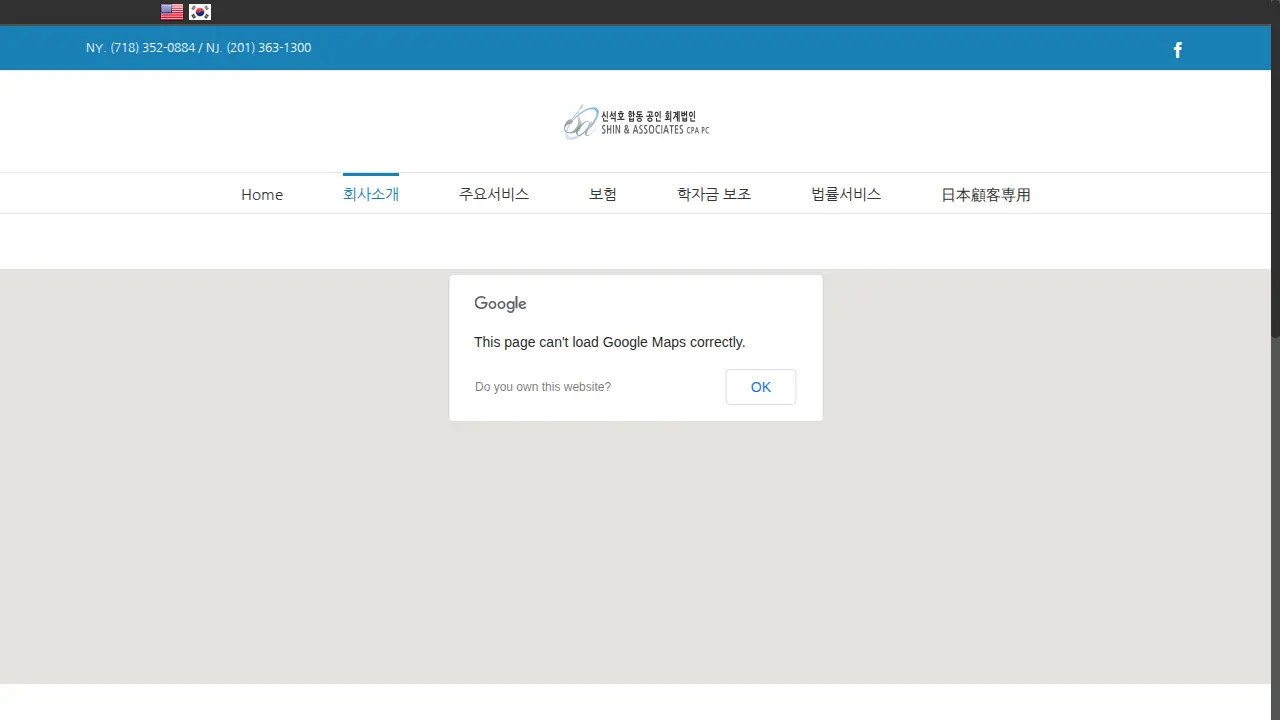Go to the Home menu item
Viewport: 1280px width, 720px height.
[262, 195]
